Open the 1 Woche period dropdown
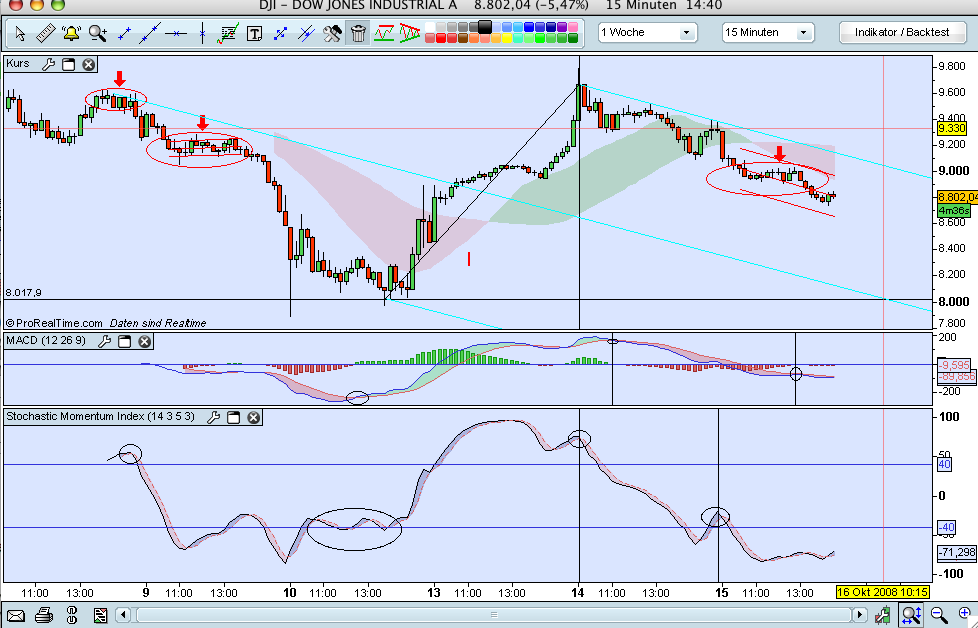 pos(647,32)
